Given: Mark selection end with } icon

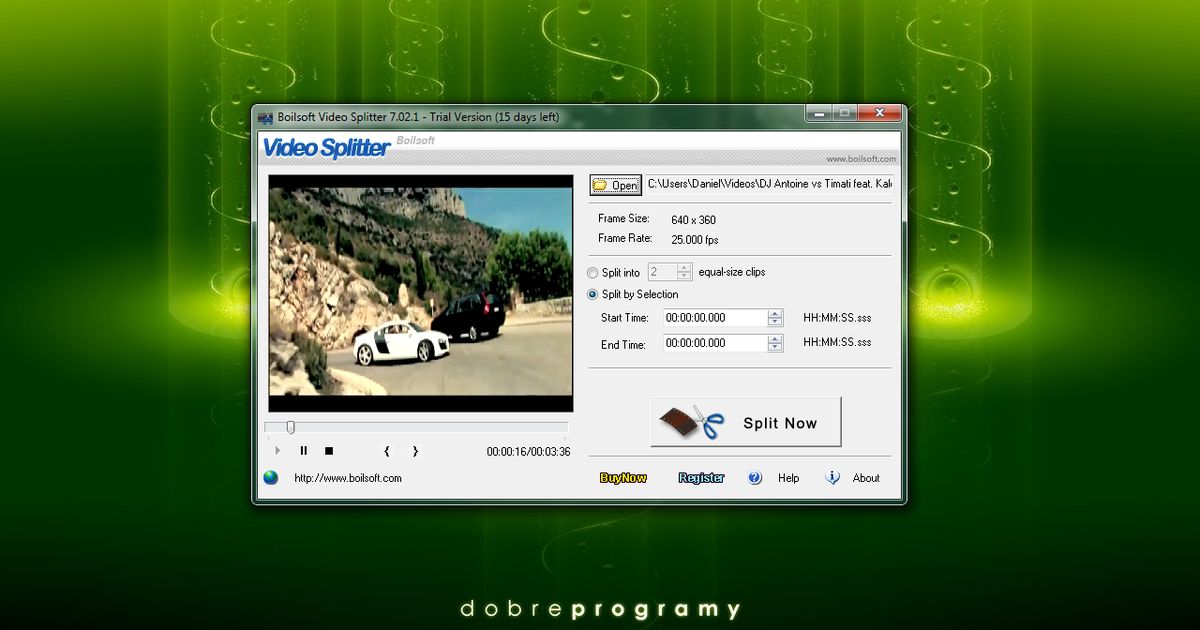Looking at the screenshot, I should click(414, 451).
